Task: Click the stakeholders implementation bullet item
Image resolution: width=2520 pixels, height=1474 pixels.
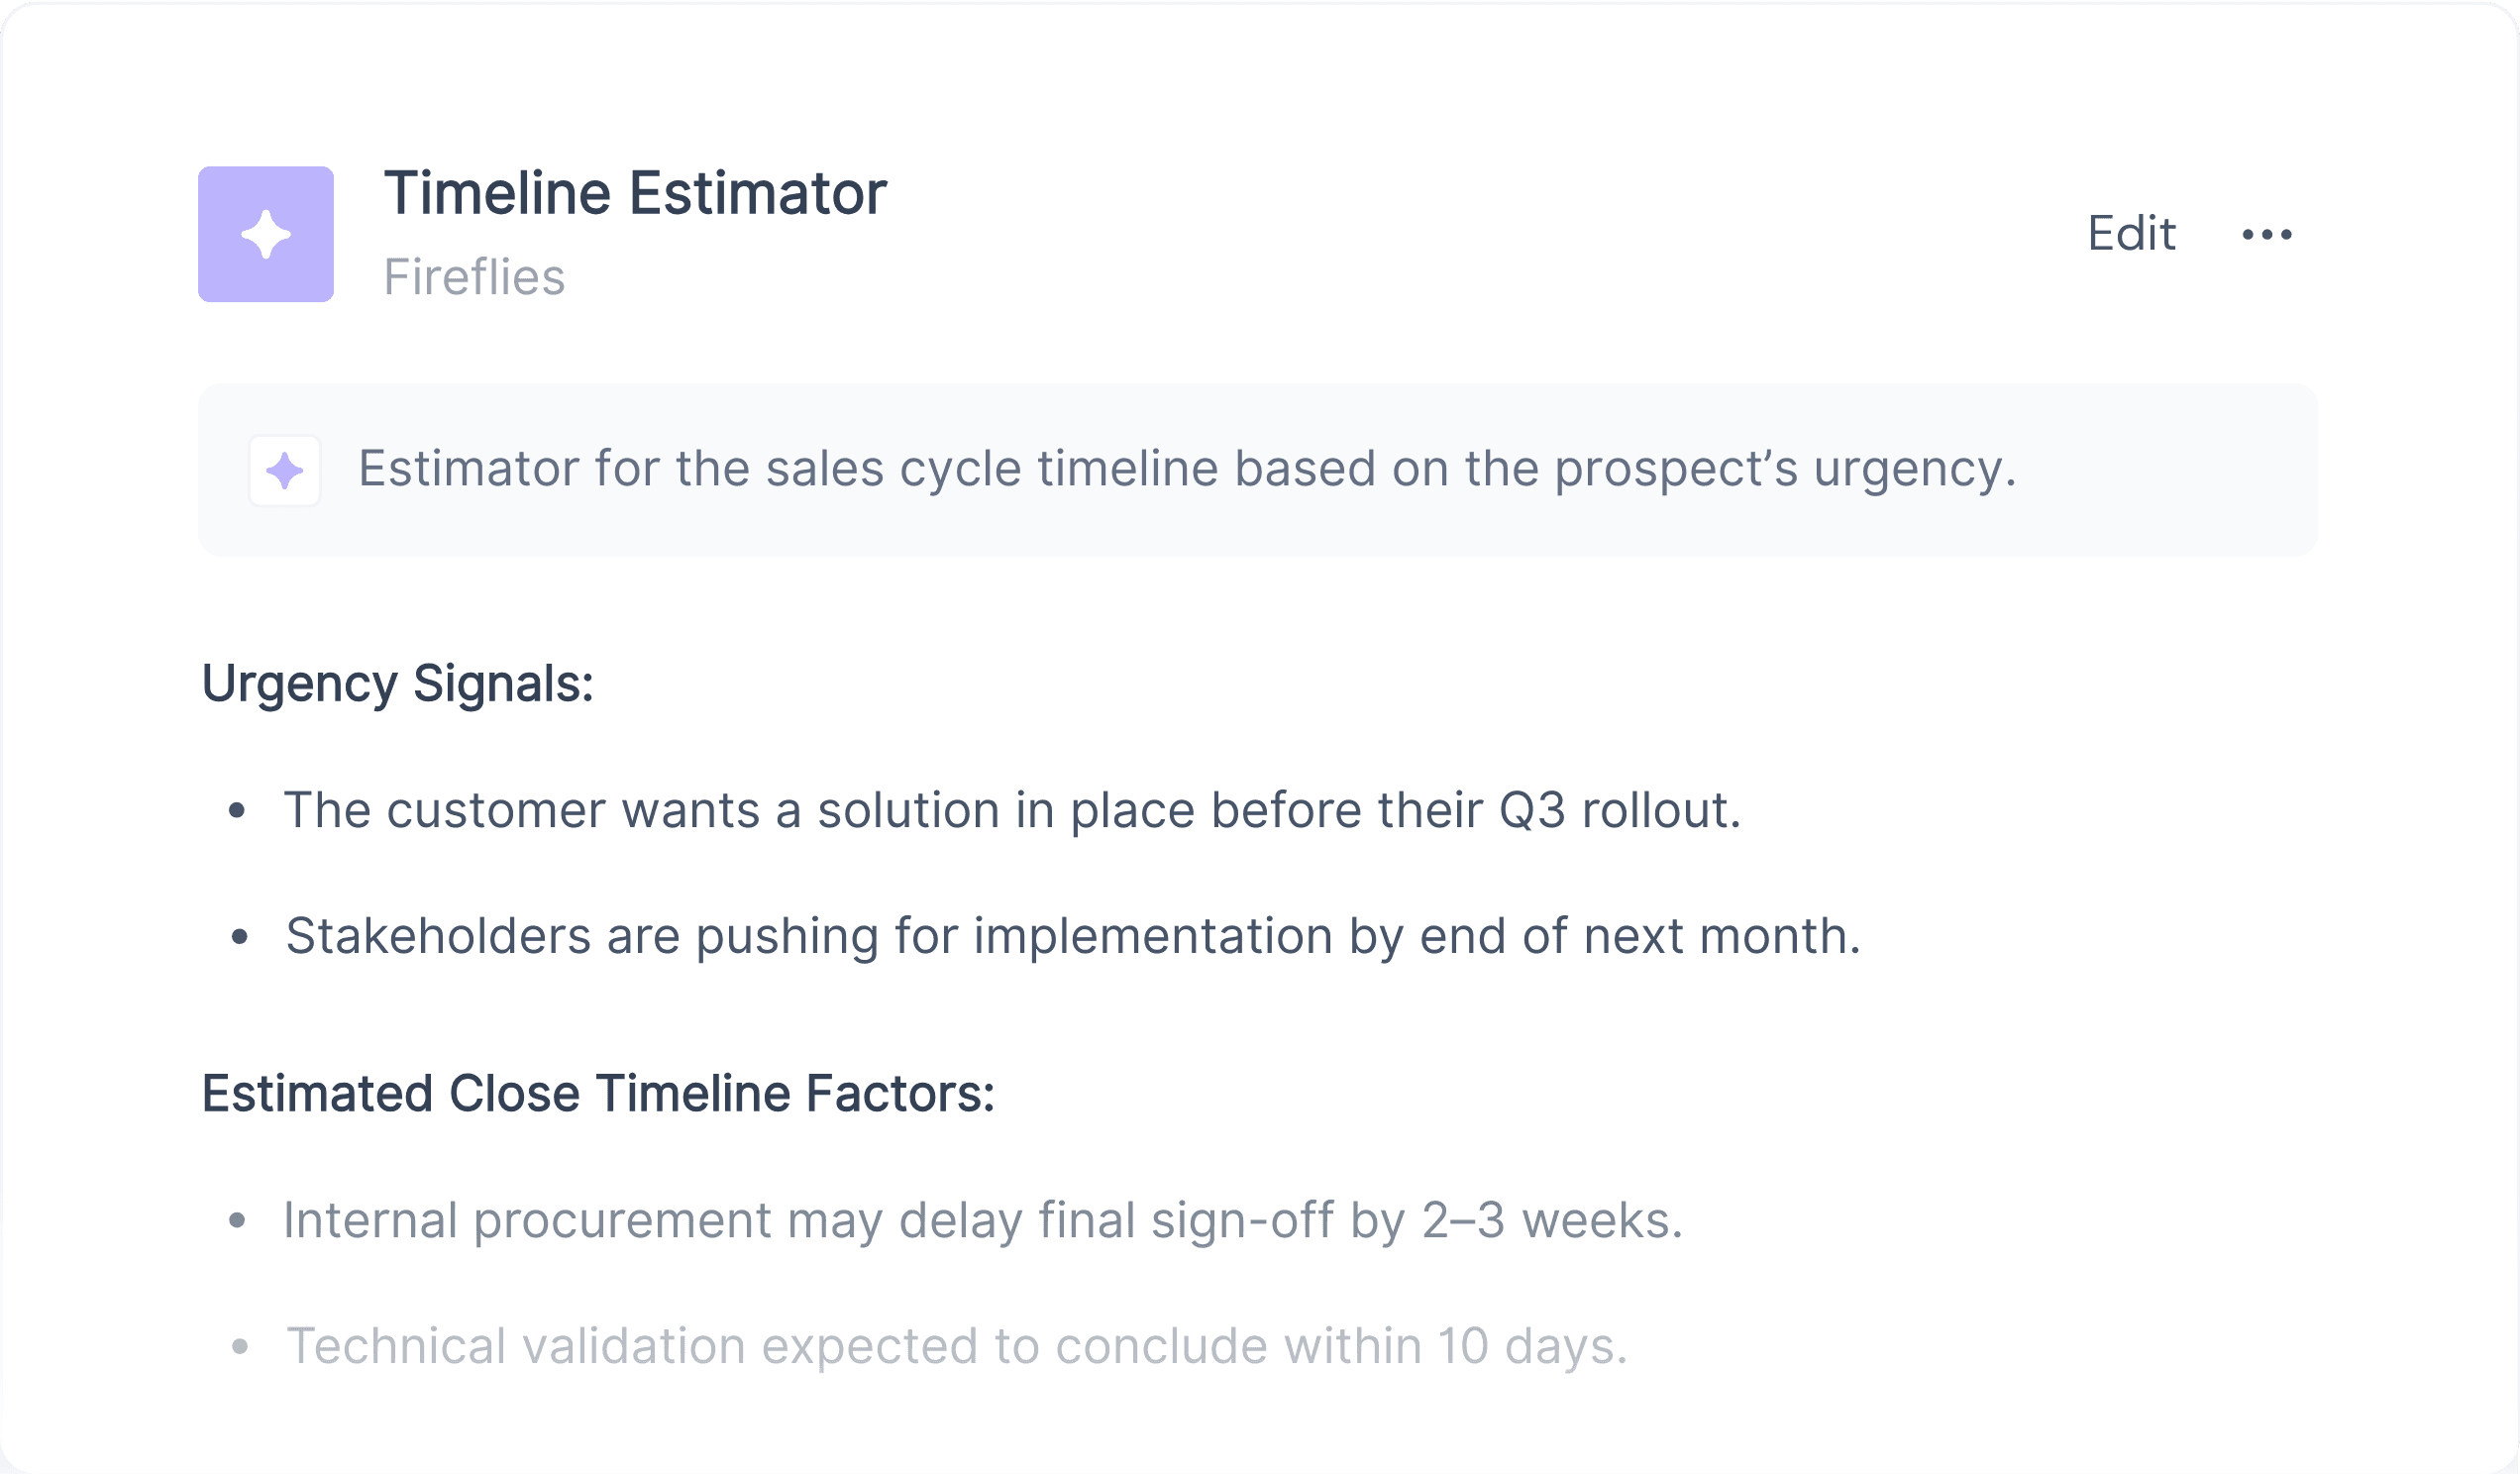Action: point(1073,937)
